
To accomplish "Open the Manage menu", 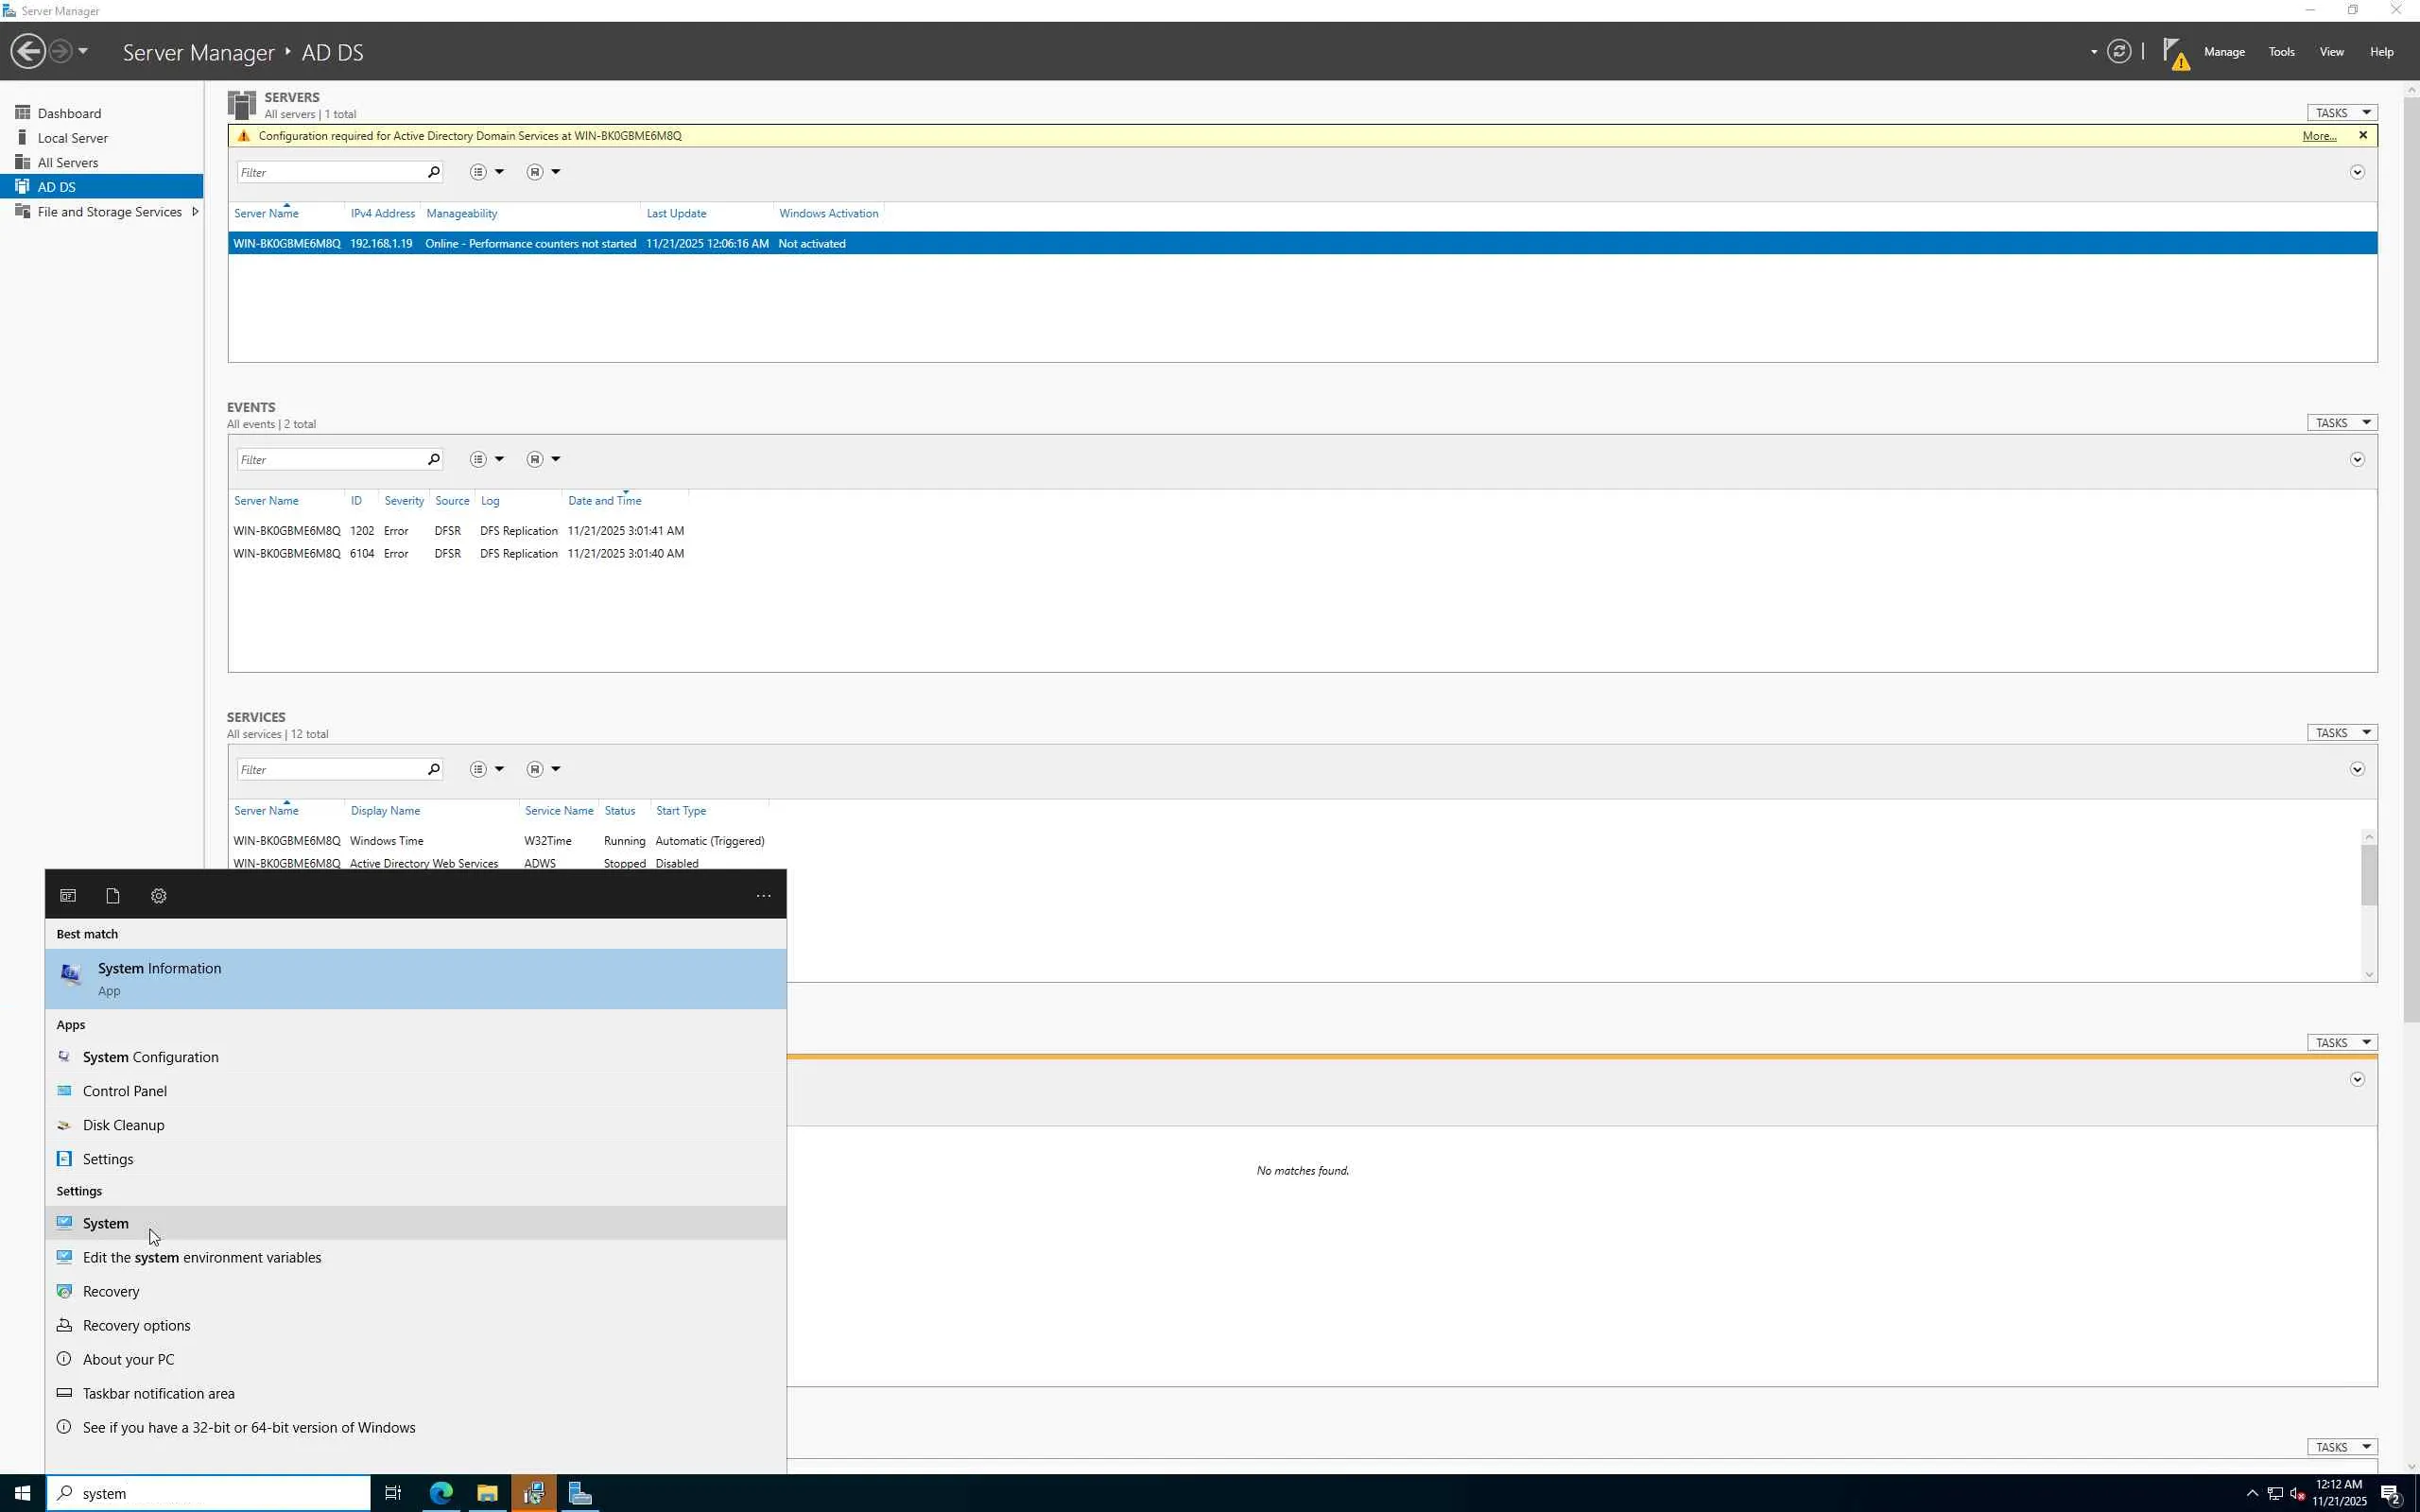I will [2224, 52].
